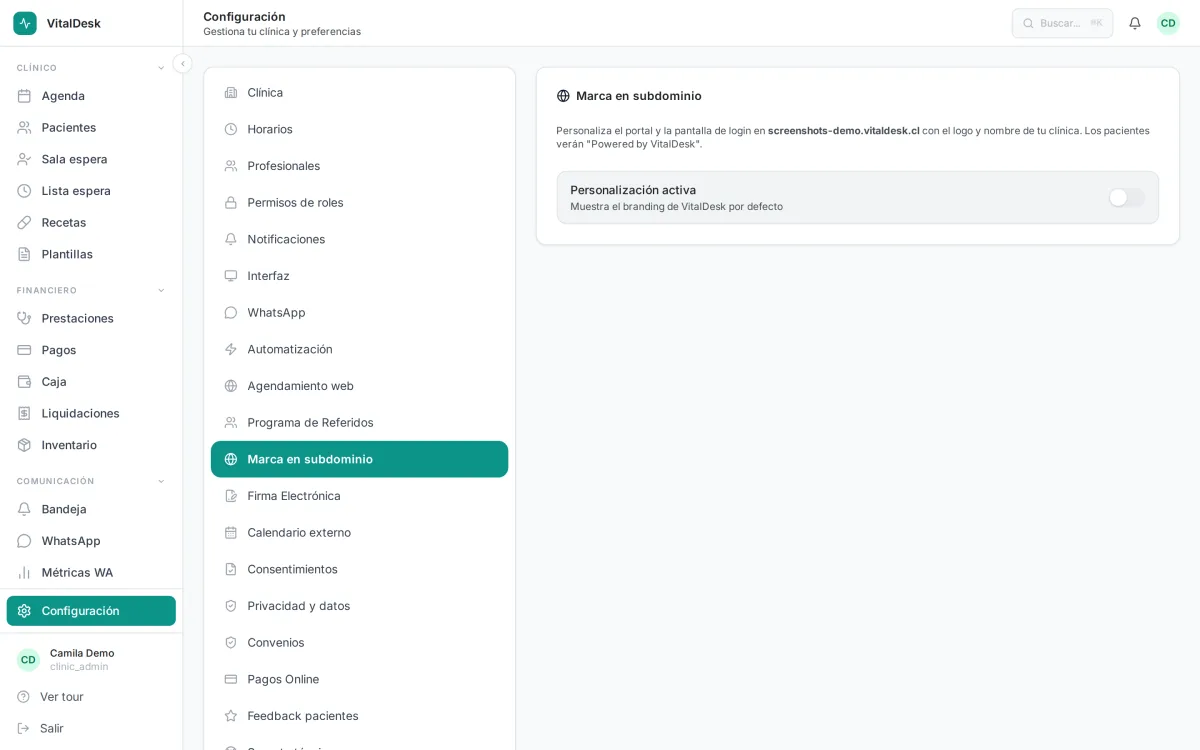Open notifications bell in top bar

pyautogui.click(x=1135, y=23)
